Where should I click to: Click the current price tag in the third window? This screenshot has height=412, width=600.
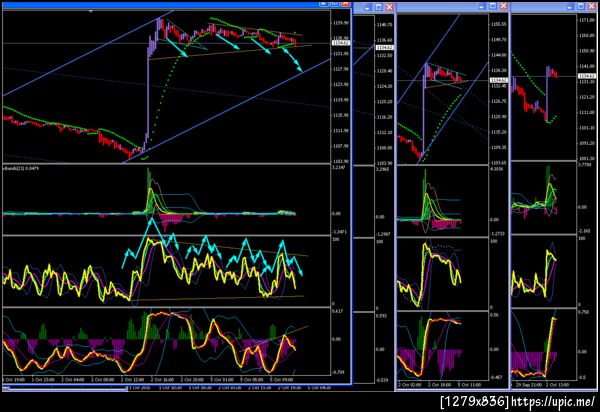coord(499,80)
